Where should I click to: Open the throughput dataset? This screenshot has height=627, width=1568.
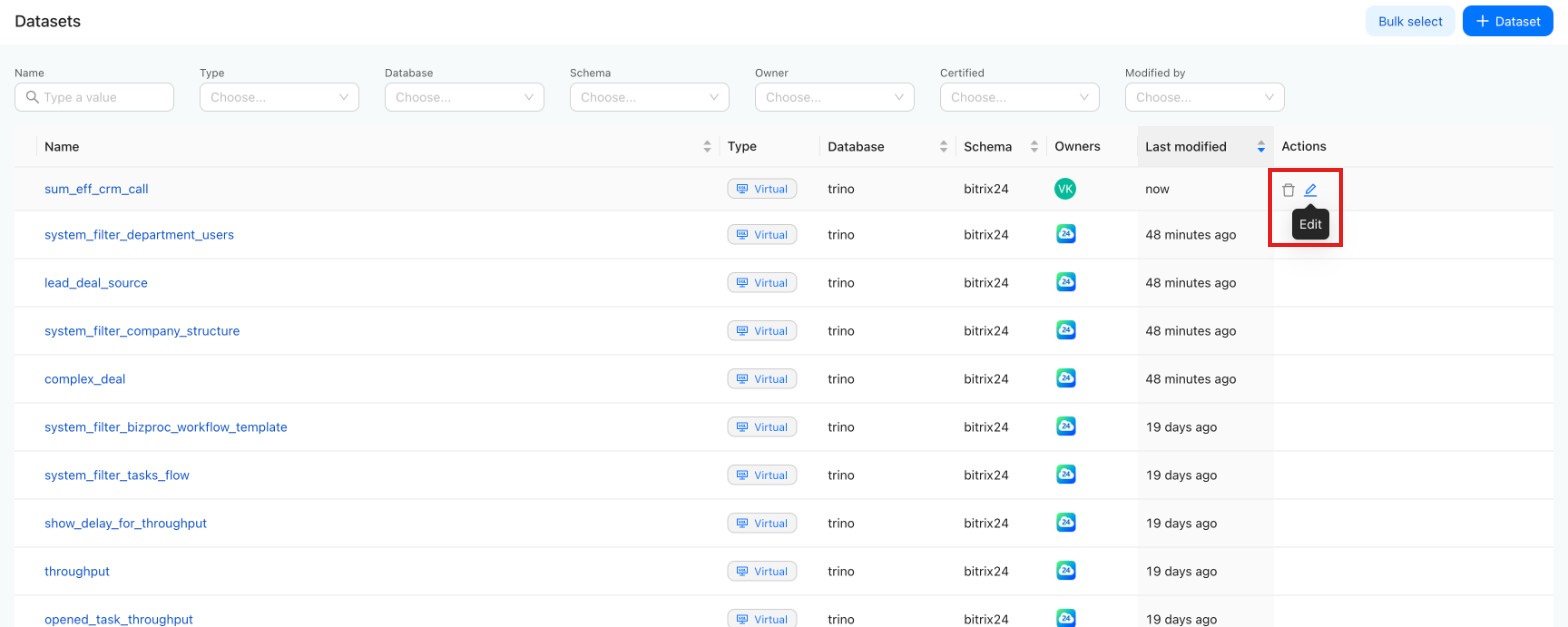(77, 571)
